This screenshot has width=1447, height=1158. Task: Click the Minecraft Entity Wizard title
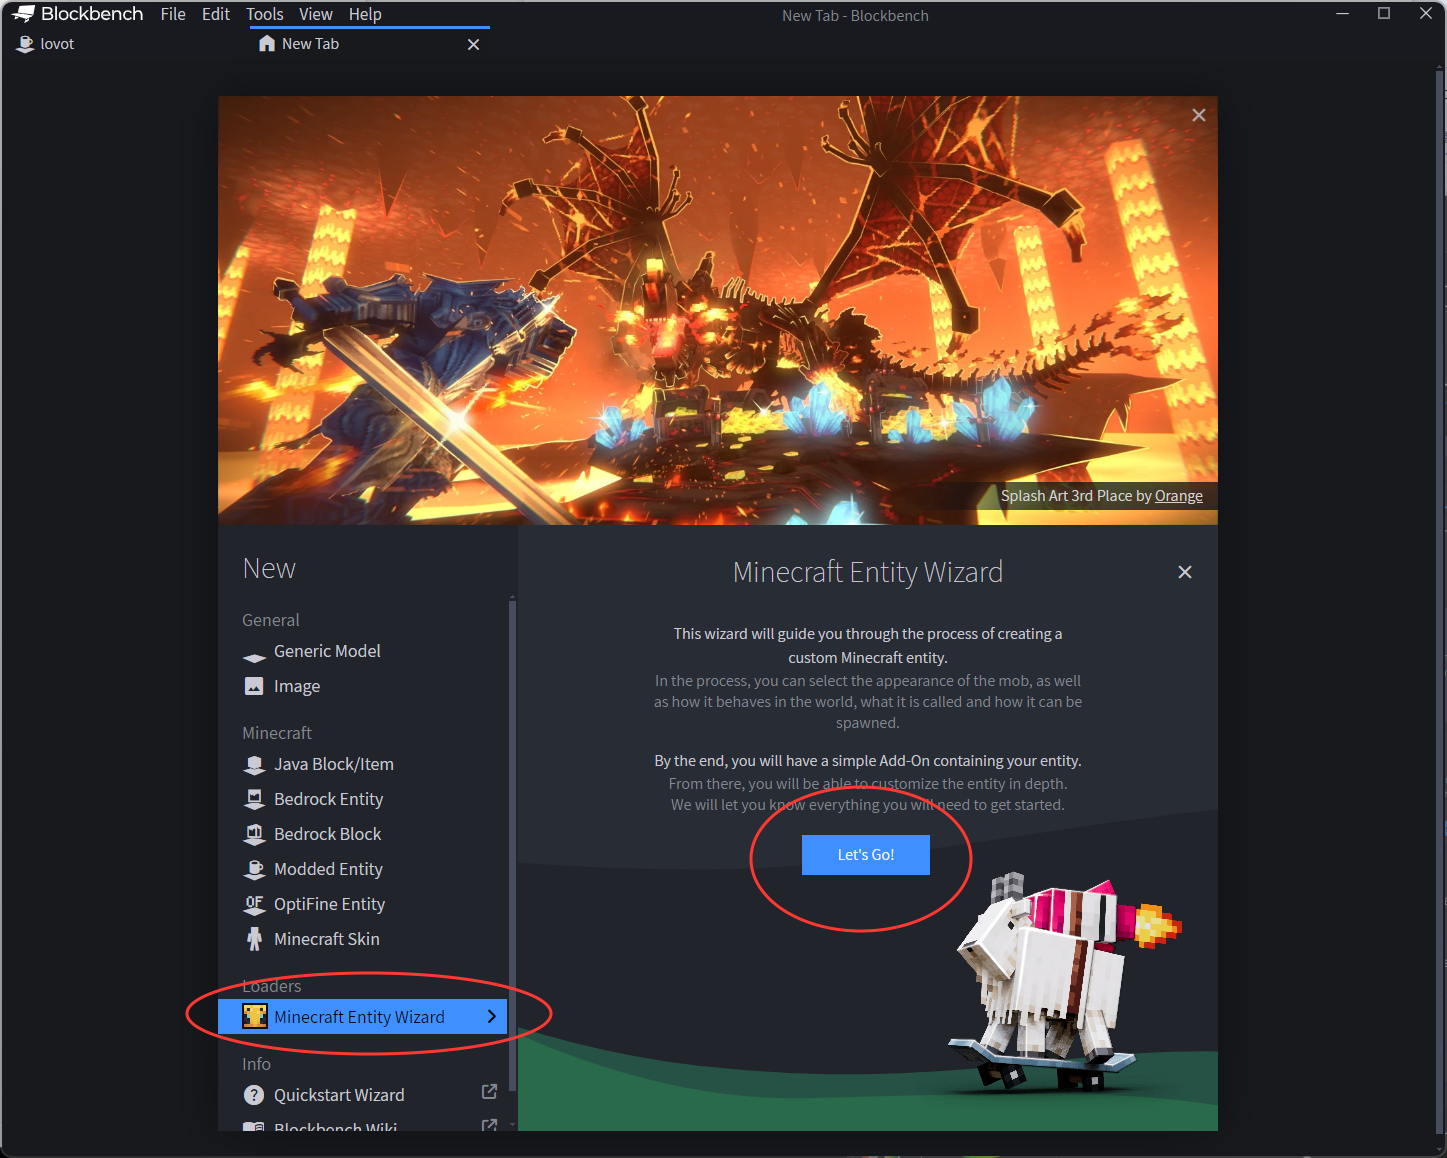[868, 572]
